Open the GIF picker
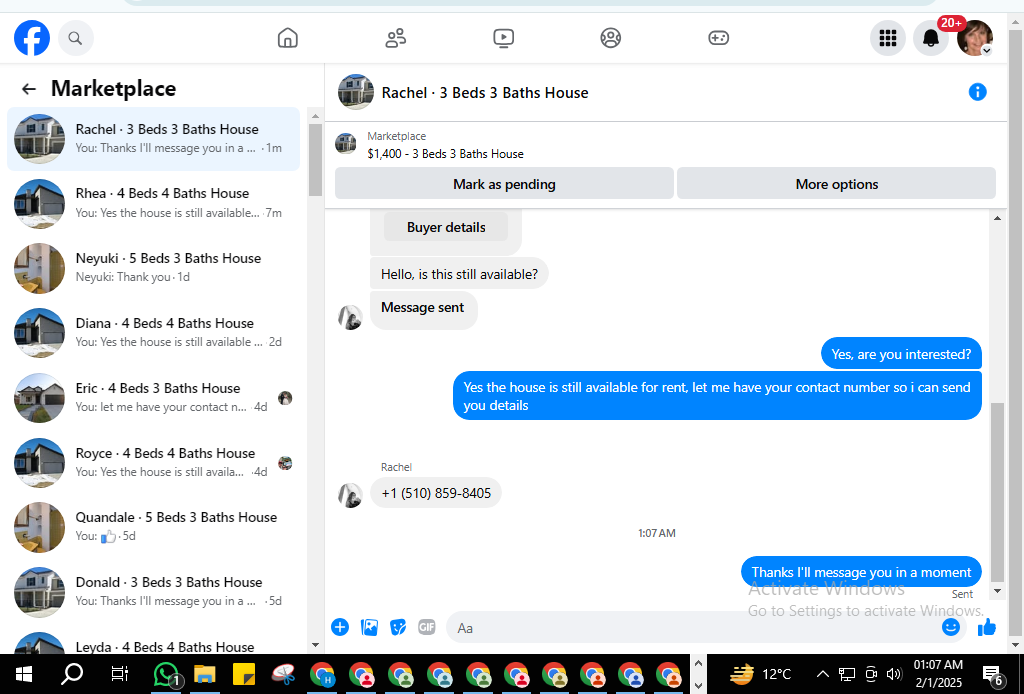Viewport: 1024px width, 694px height. 426,627
